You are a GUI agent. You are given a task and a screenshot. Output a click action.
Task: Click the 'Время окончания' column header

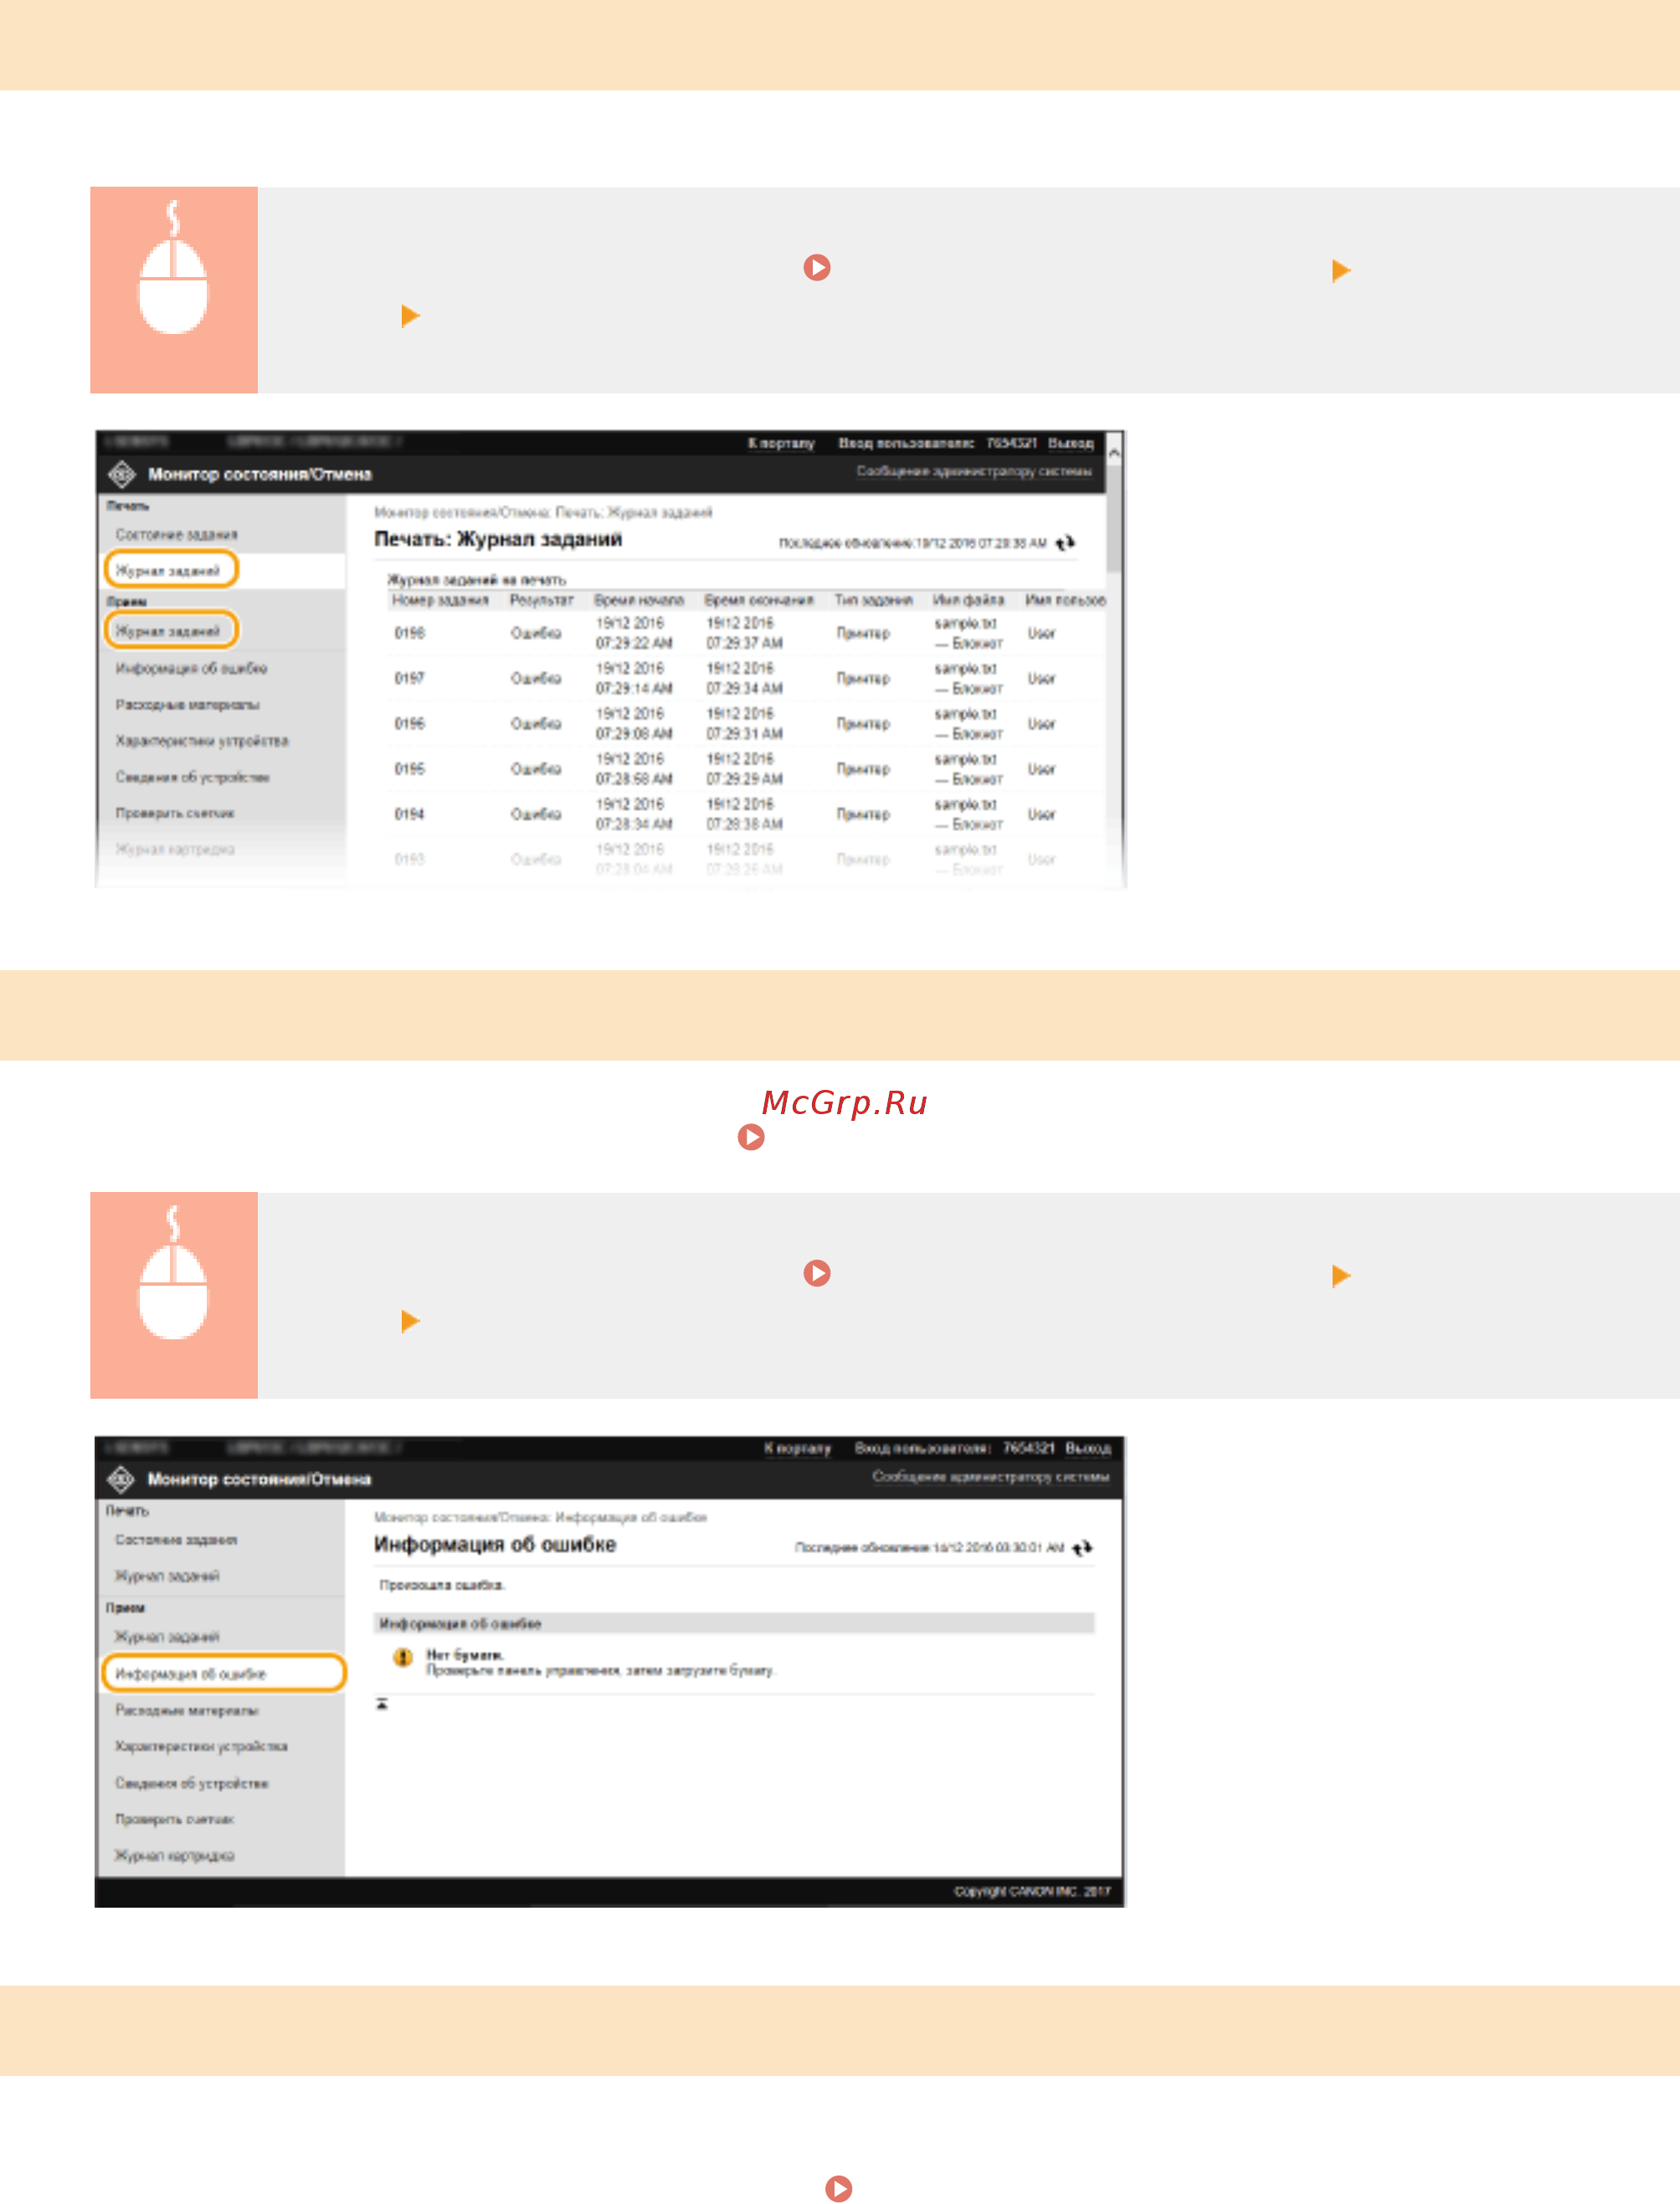click(759, 600)
